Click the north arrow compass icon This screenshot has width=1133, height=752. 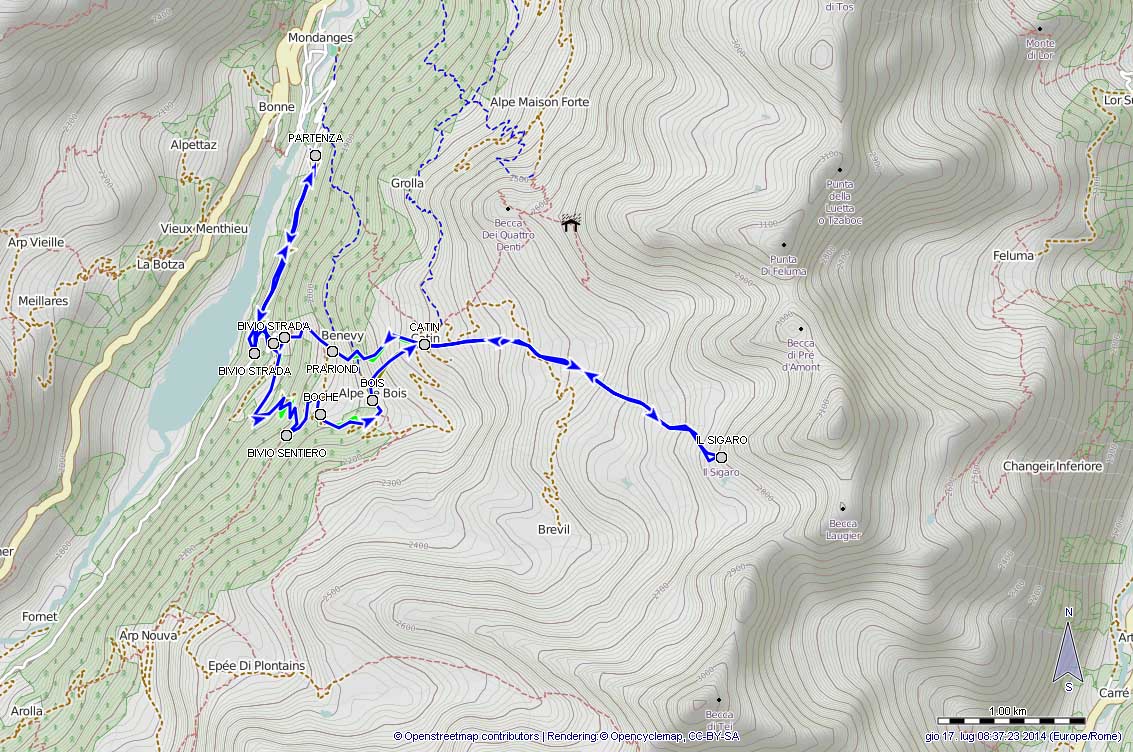pos(1068,649)
